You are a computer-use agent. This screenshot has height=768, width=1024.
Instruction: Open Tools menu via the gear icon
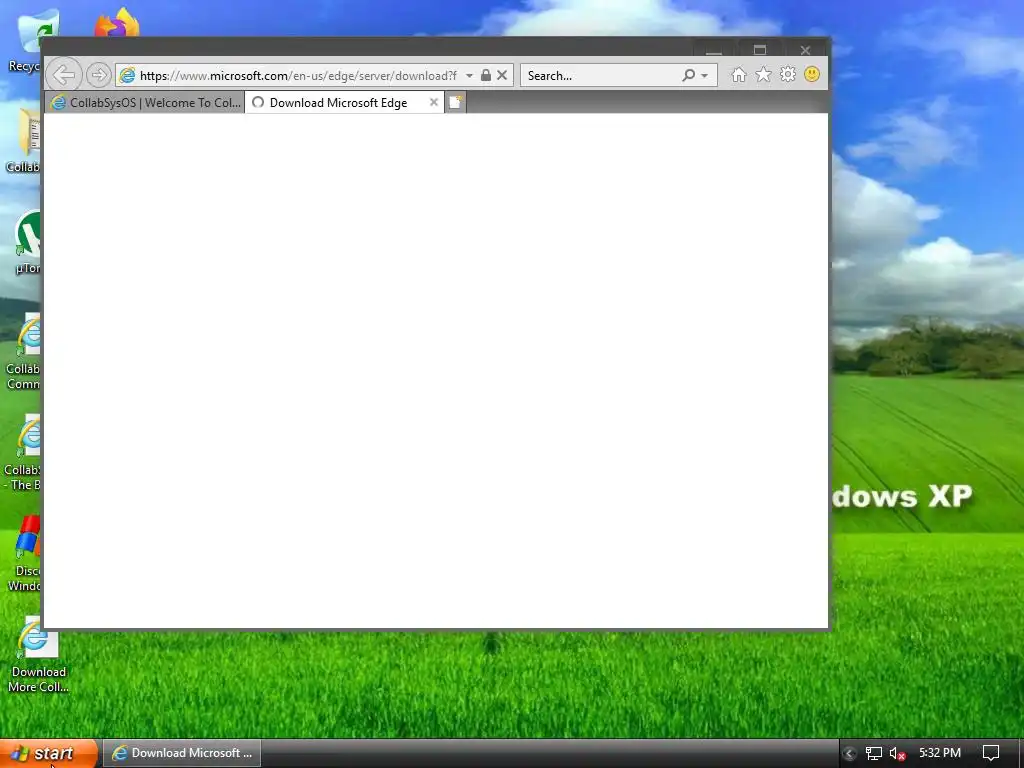coord(788,74)
